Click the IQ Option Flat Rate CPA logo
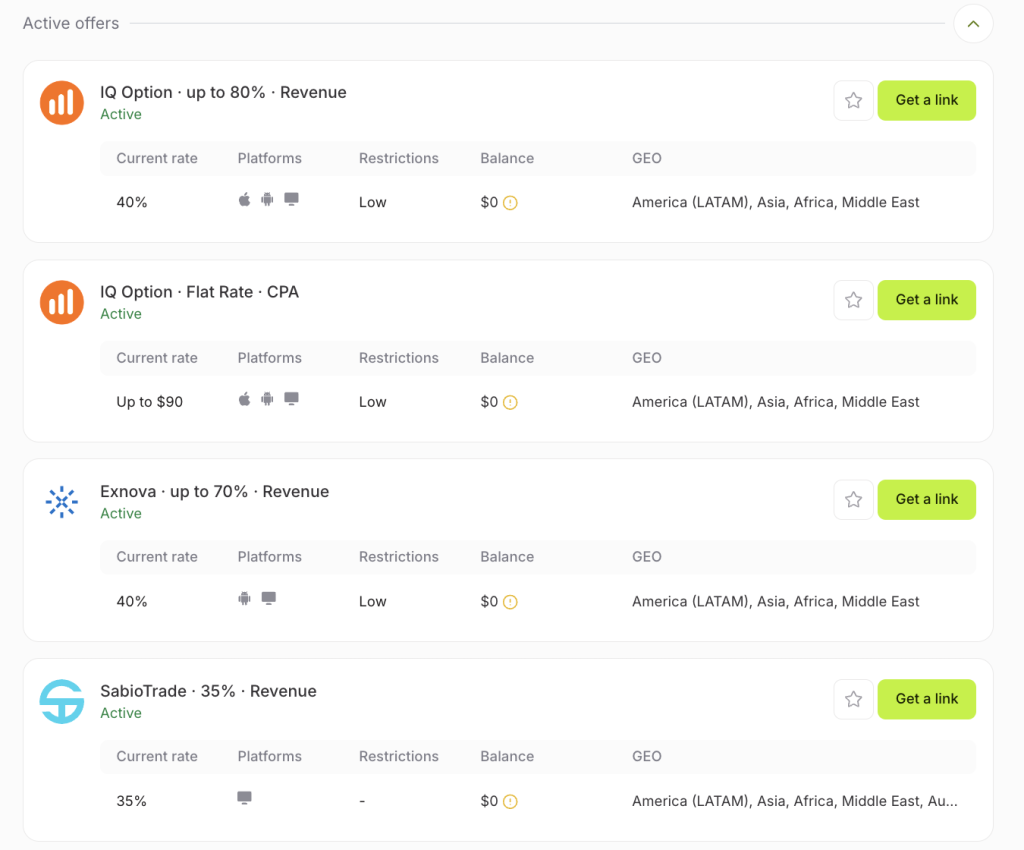Viewport: 1024px width, 850px height. click(x=61, y=302)
